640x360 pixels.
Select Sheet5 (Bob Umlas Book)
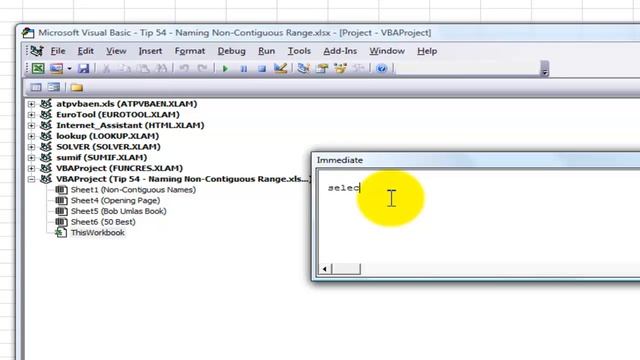pos(118,211)
